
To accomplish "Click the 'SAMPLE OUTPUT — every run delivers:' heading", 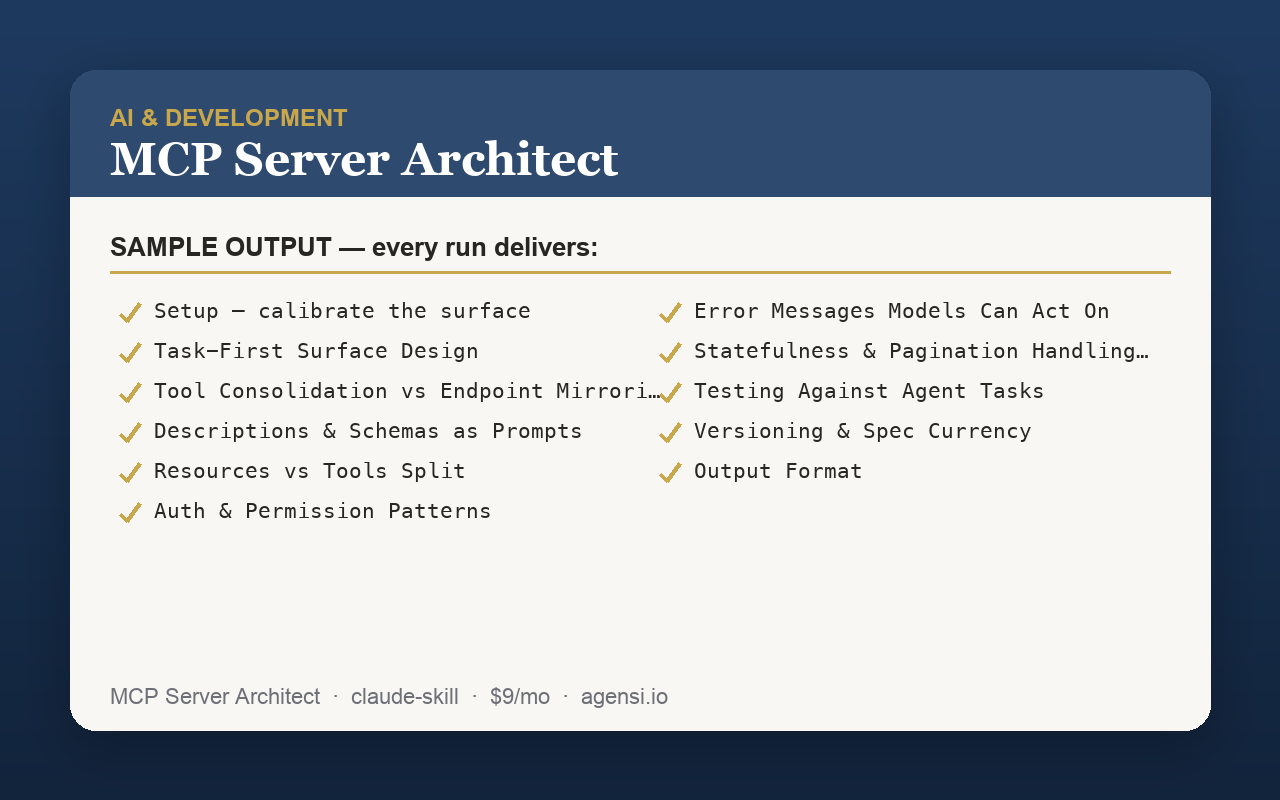I will click(354, 247).
